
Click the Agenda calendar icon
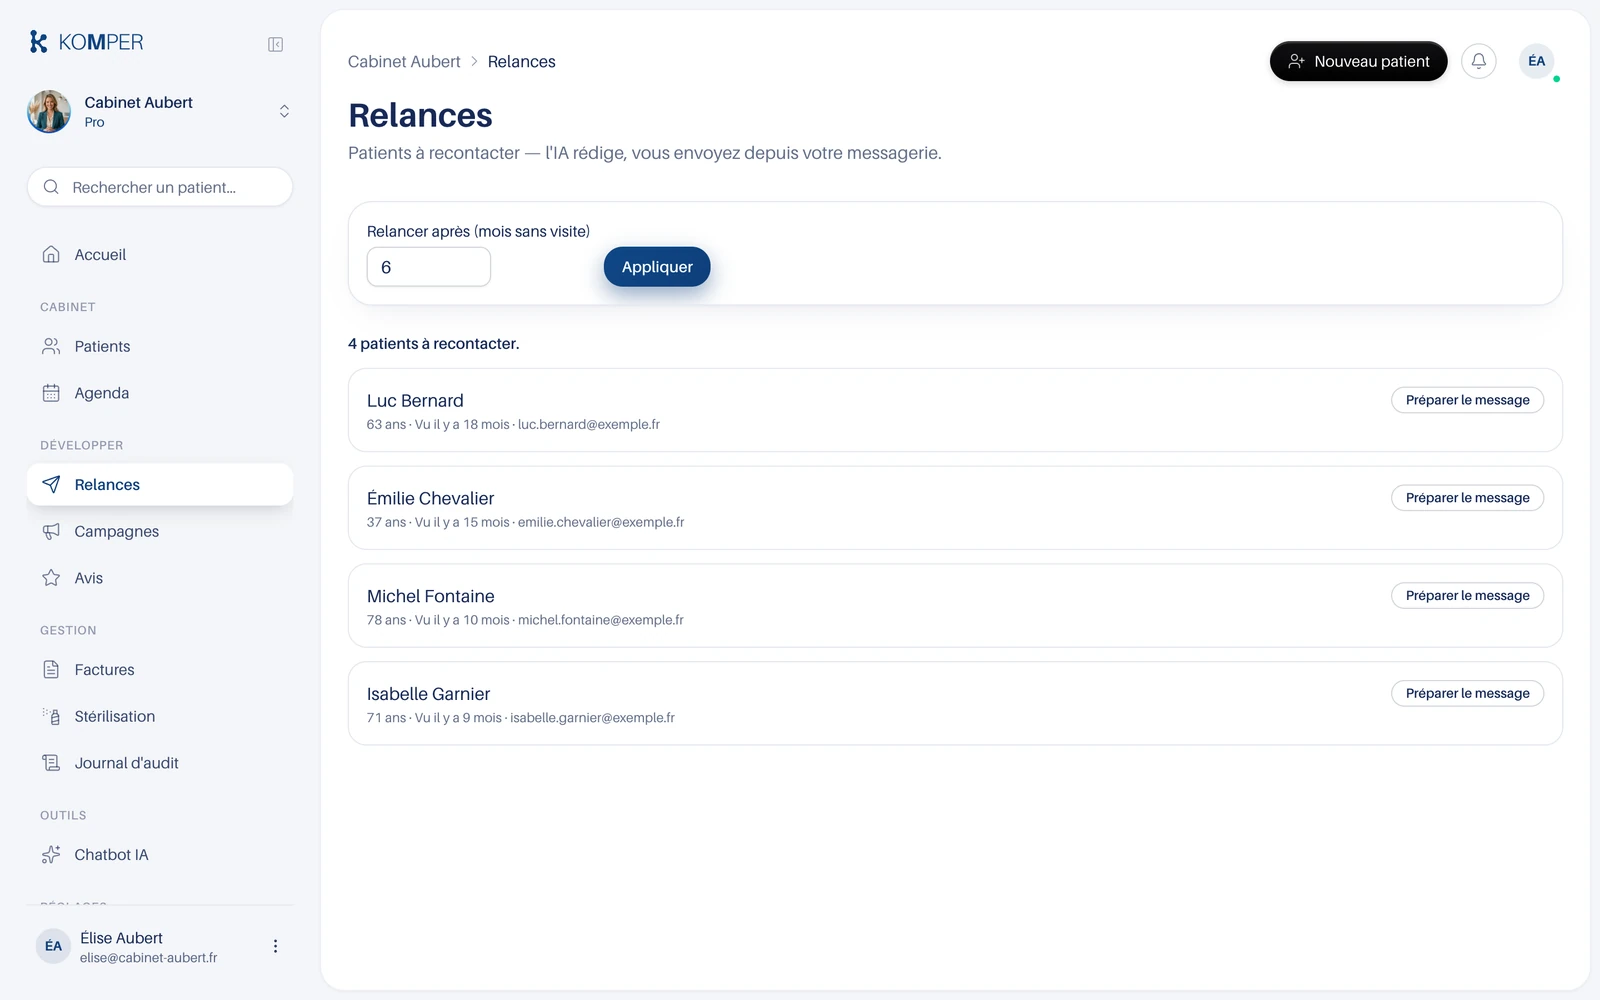point(51,393)
